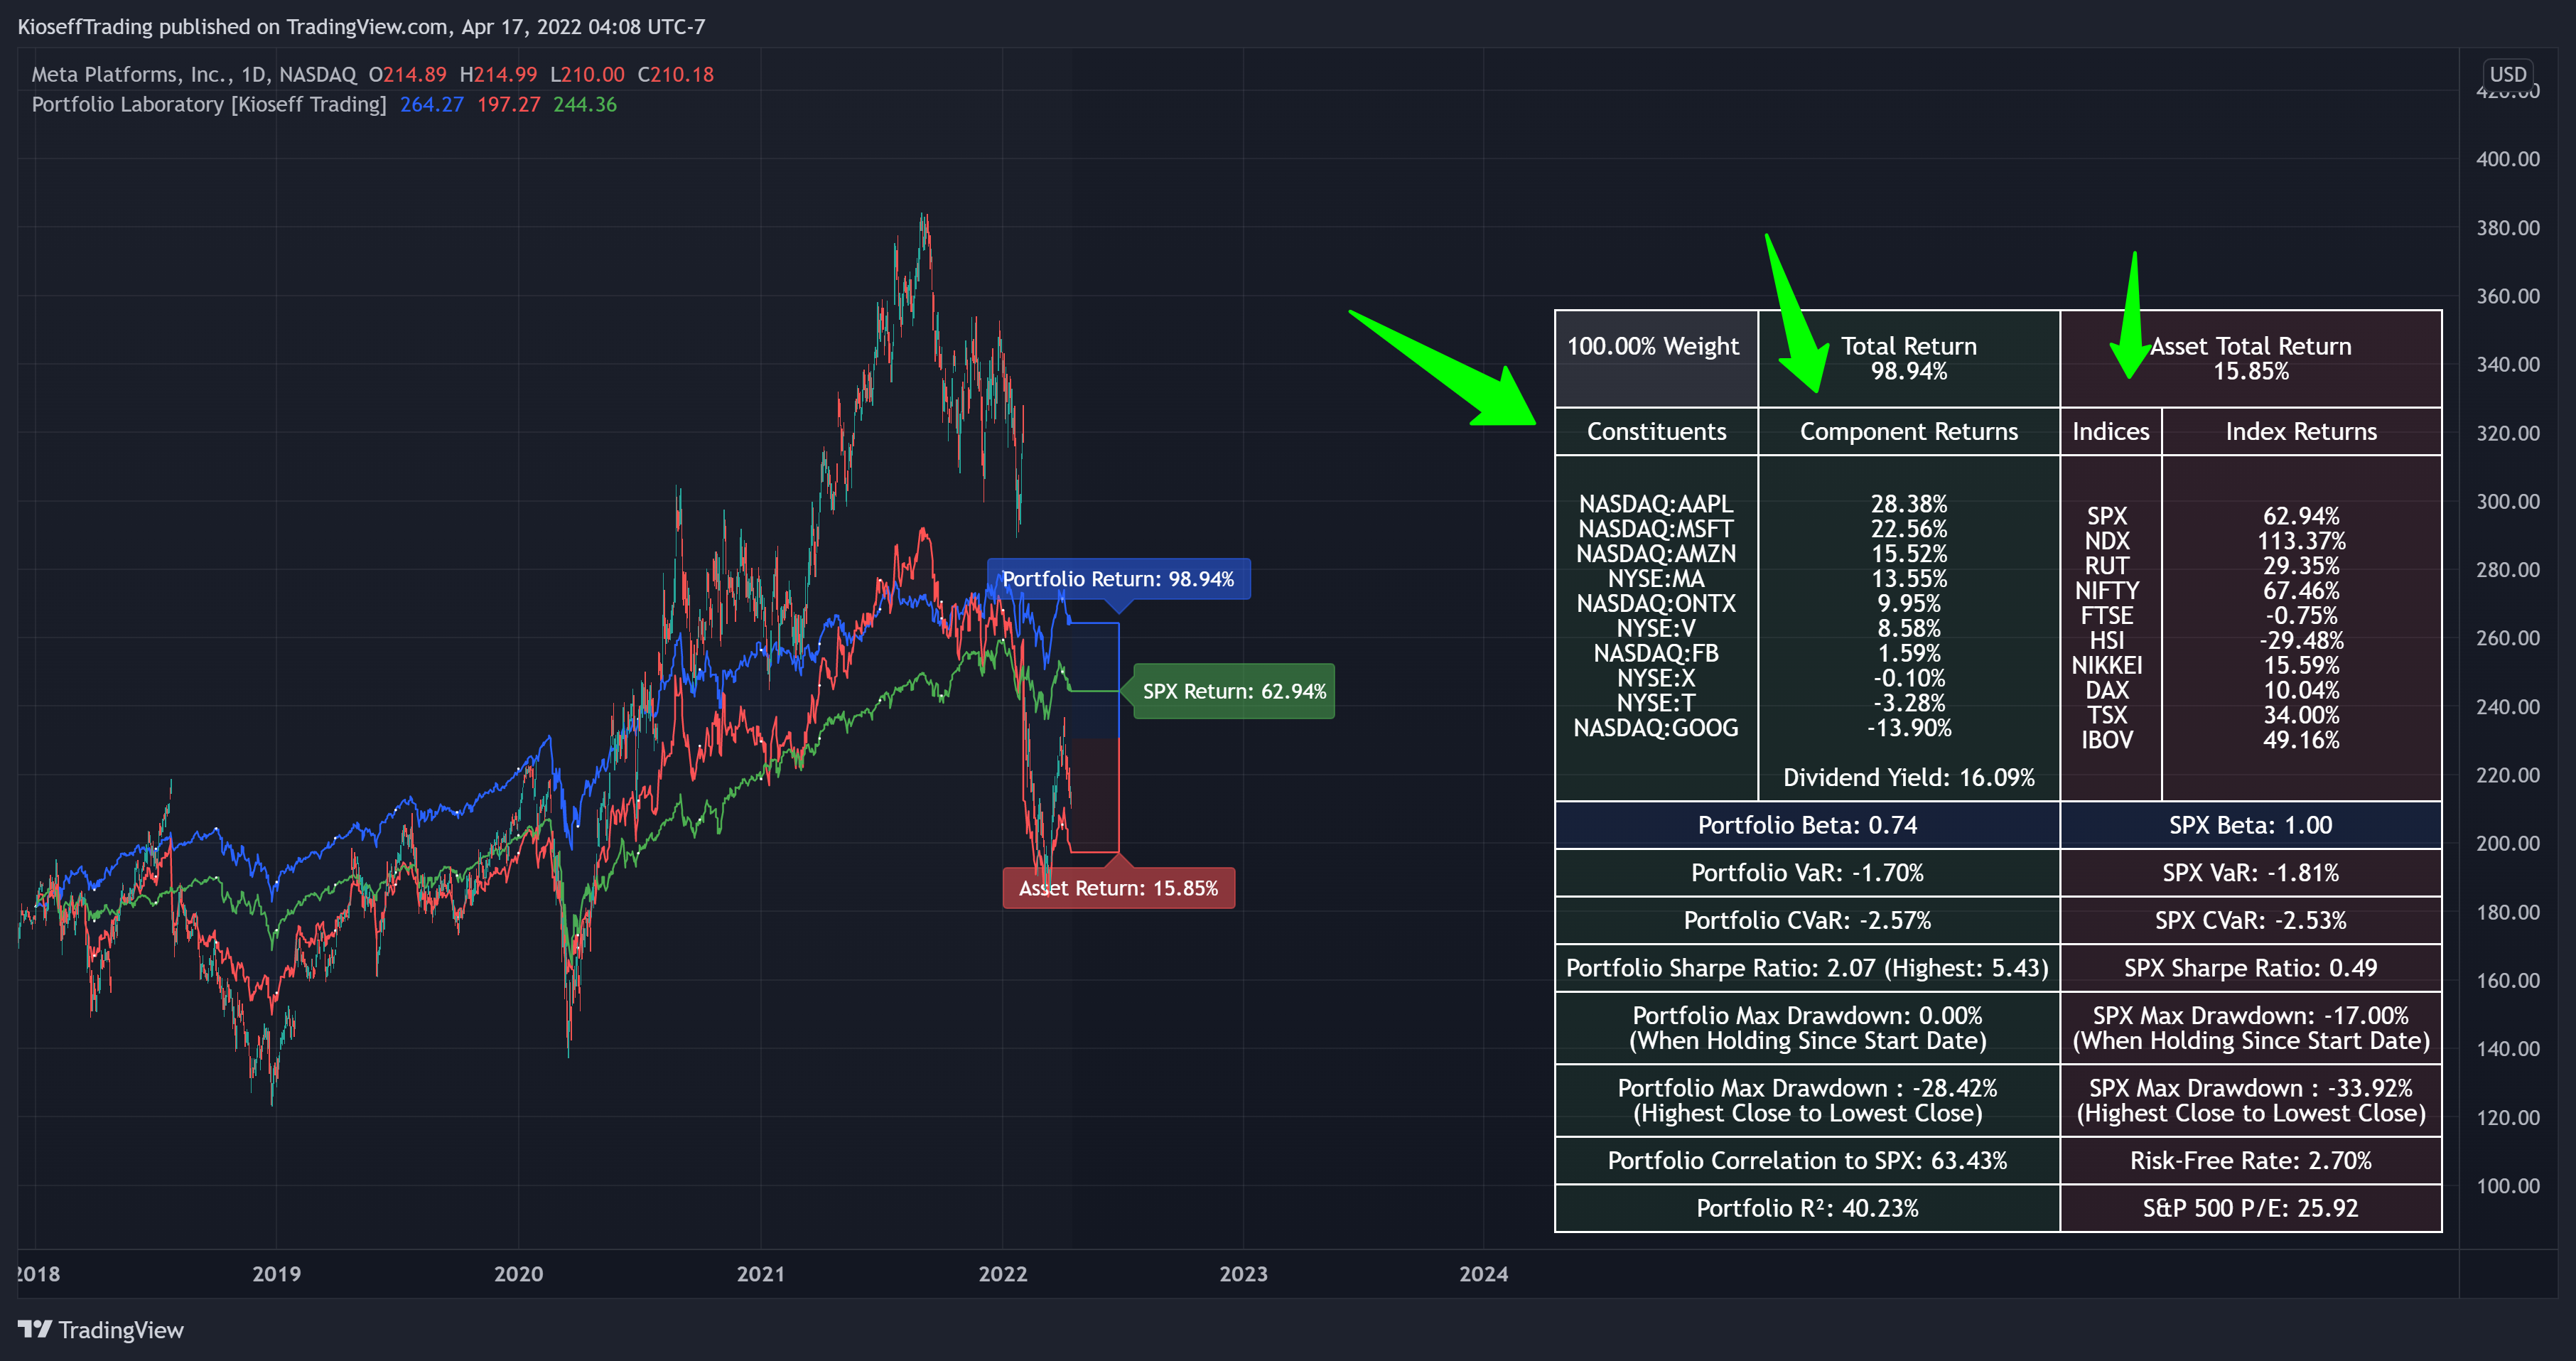Screen dimensions: 2576x1361
Task: Click the Asset Return: 15.85% label
Action: (1118, 888)
